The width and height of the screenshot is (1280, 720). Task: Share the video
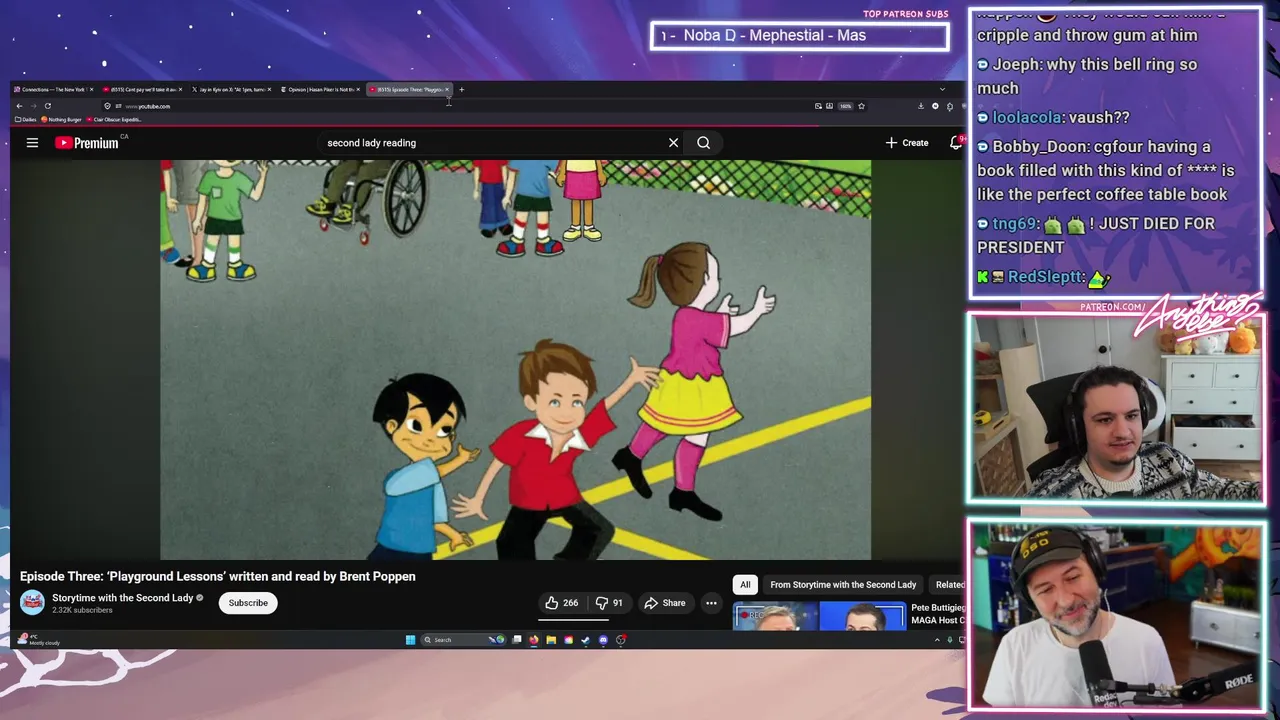[x=665, y=603]
